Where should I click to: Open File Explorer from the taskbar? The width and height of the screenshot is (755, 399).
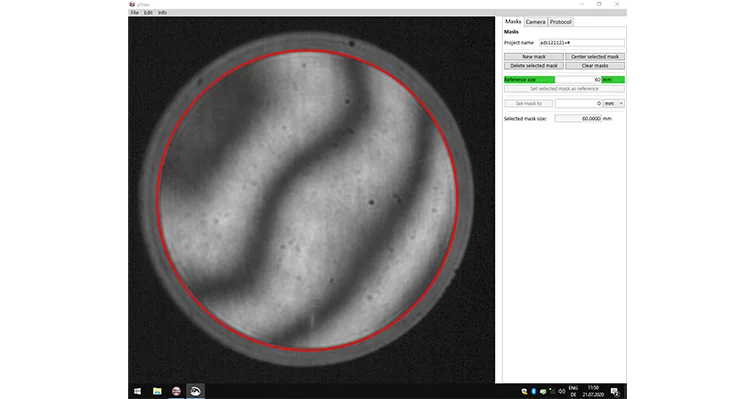coord(157,391)
